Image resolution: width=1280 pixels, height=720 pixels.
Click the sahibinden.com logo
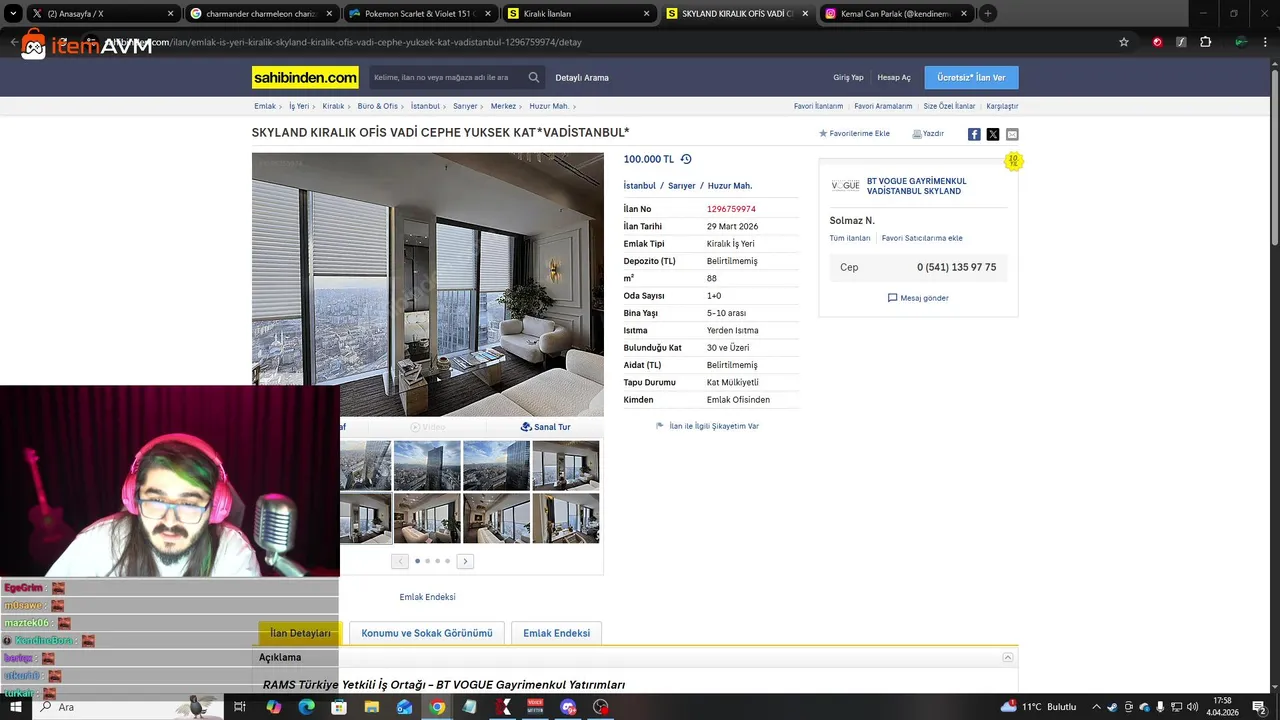tap(305, 77)
